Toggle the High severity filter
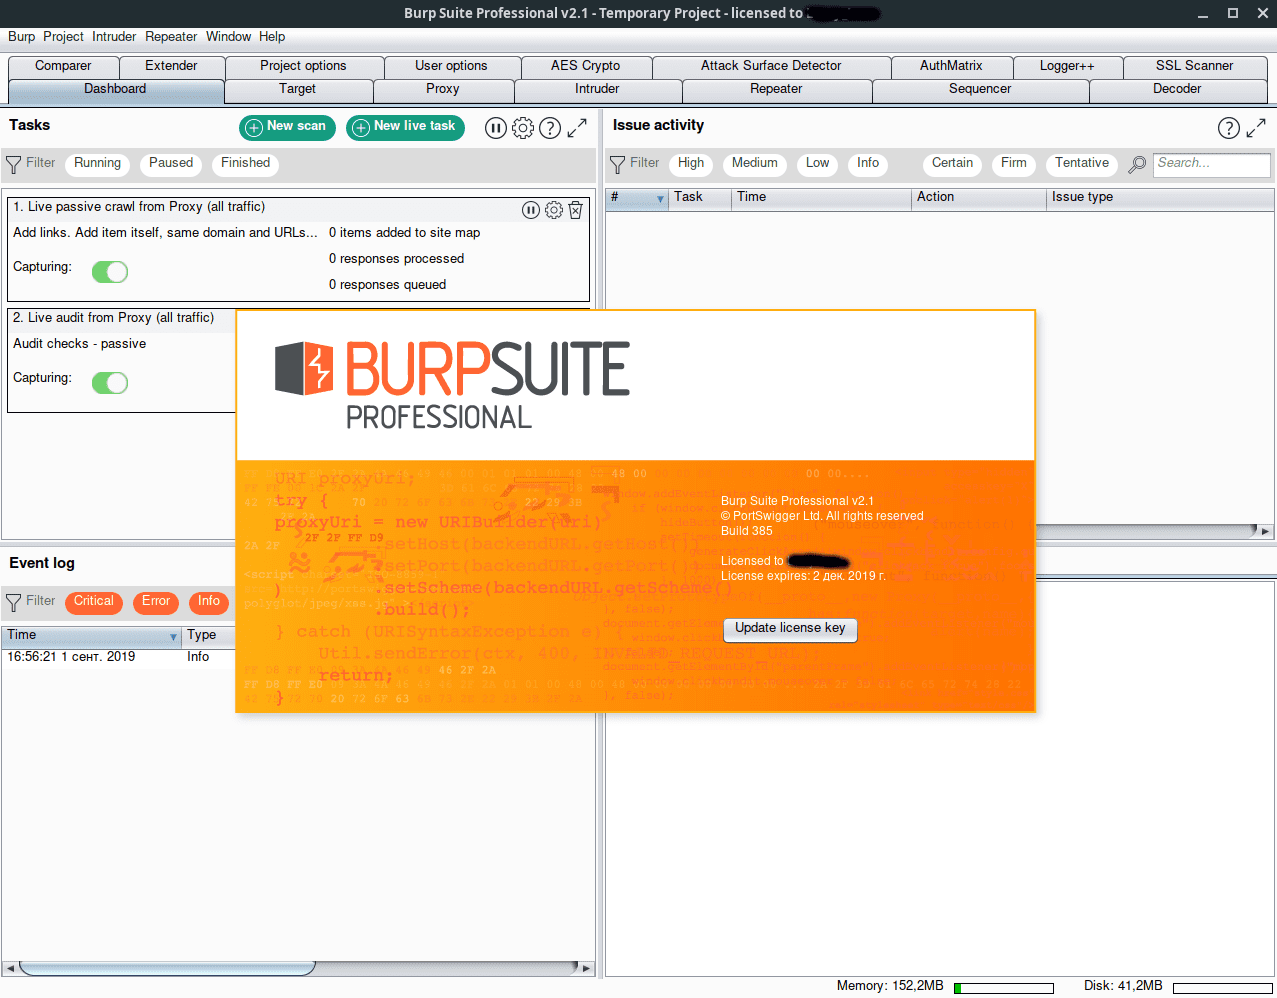 691,164
